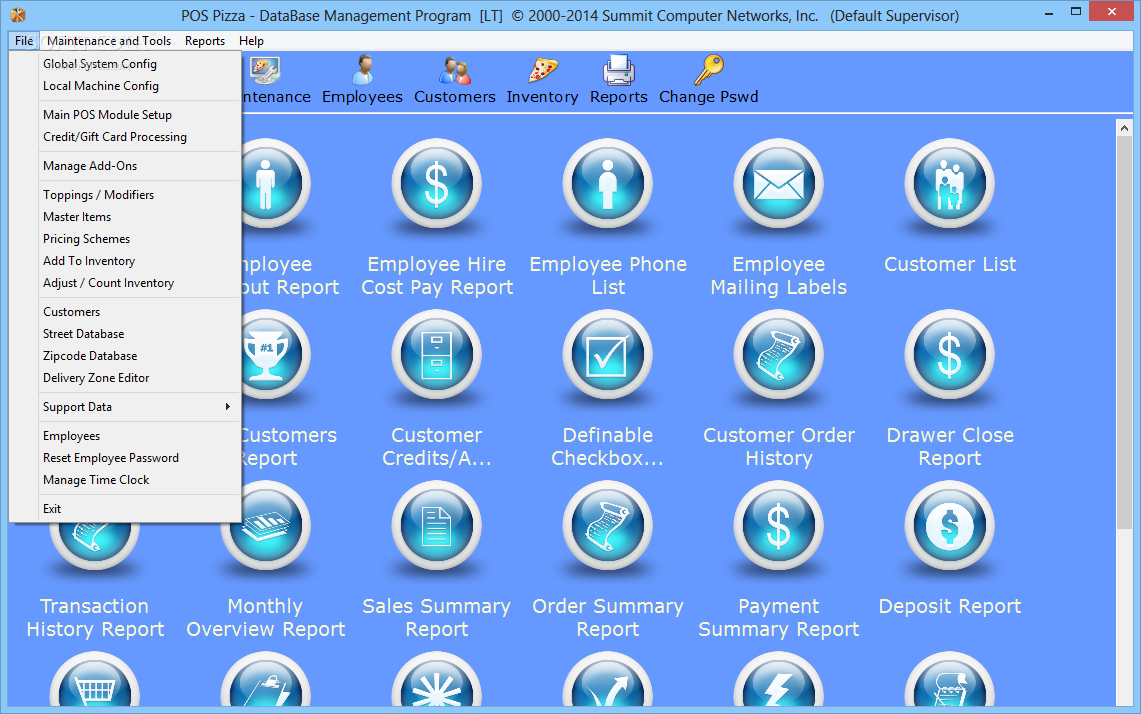The image size is (1141, 714).
Task: Choose Reset Employee Password
Action: (138, 458)
